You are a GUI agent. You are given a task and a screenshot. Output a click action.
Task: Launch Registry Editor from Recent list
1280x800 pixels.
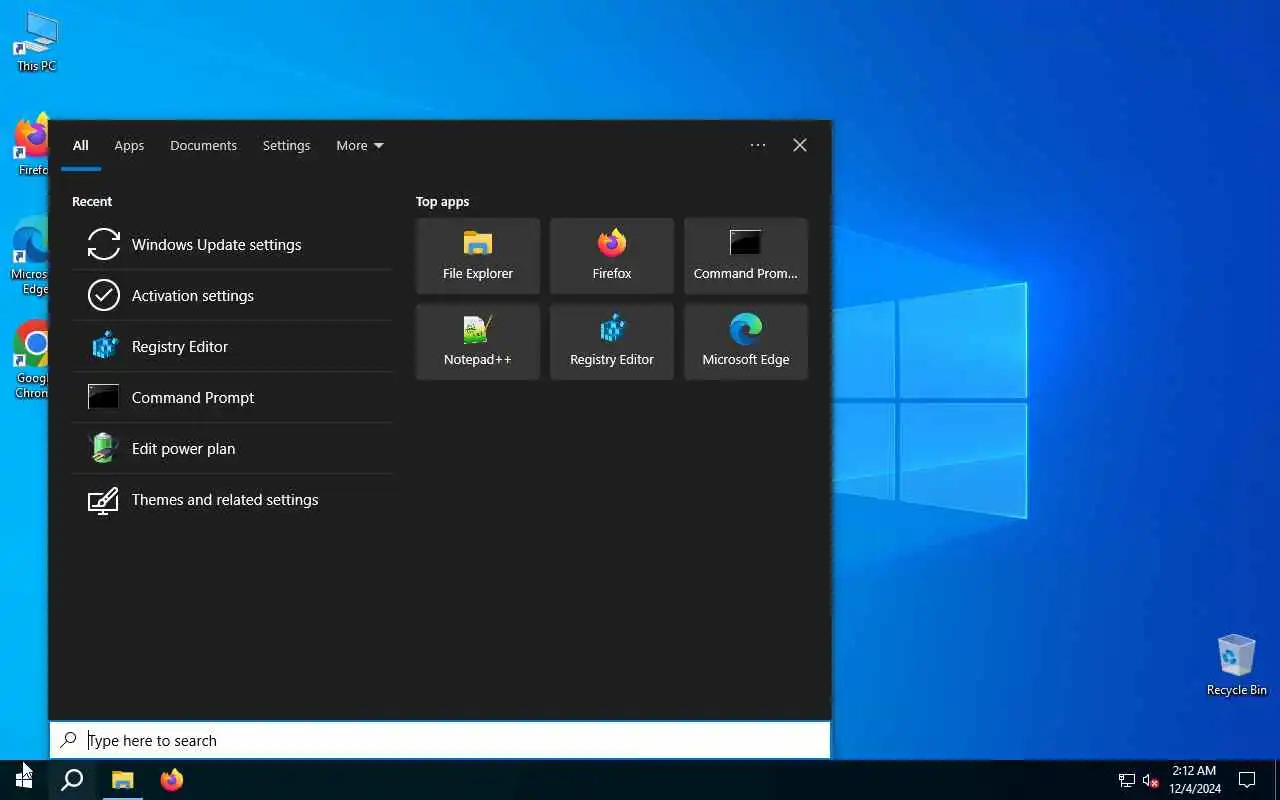click(232, 346)
